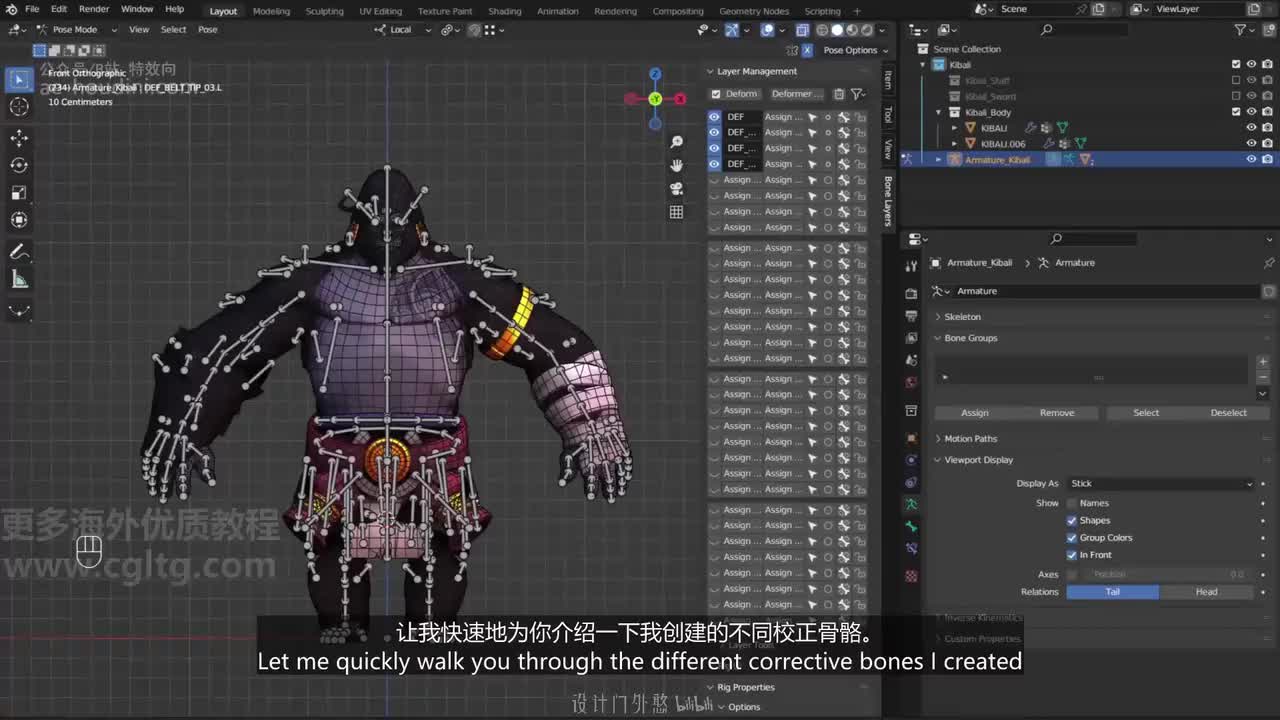Open the Bone Layers sidebar tab
The width and height of the screenshot is (1280, 720).
(888, 200)
